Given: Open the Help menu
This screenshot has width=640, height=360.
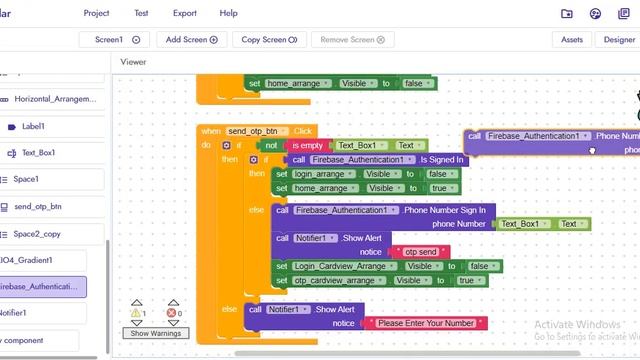Looking at the screenshot, I should tap(228, 13).
